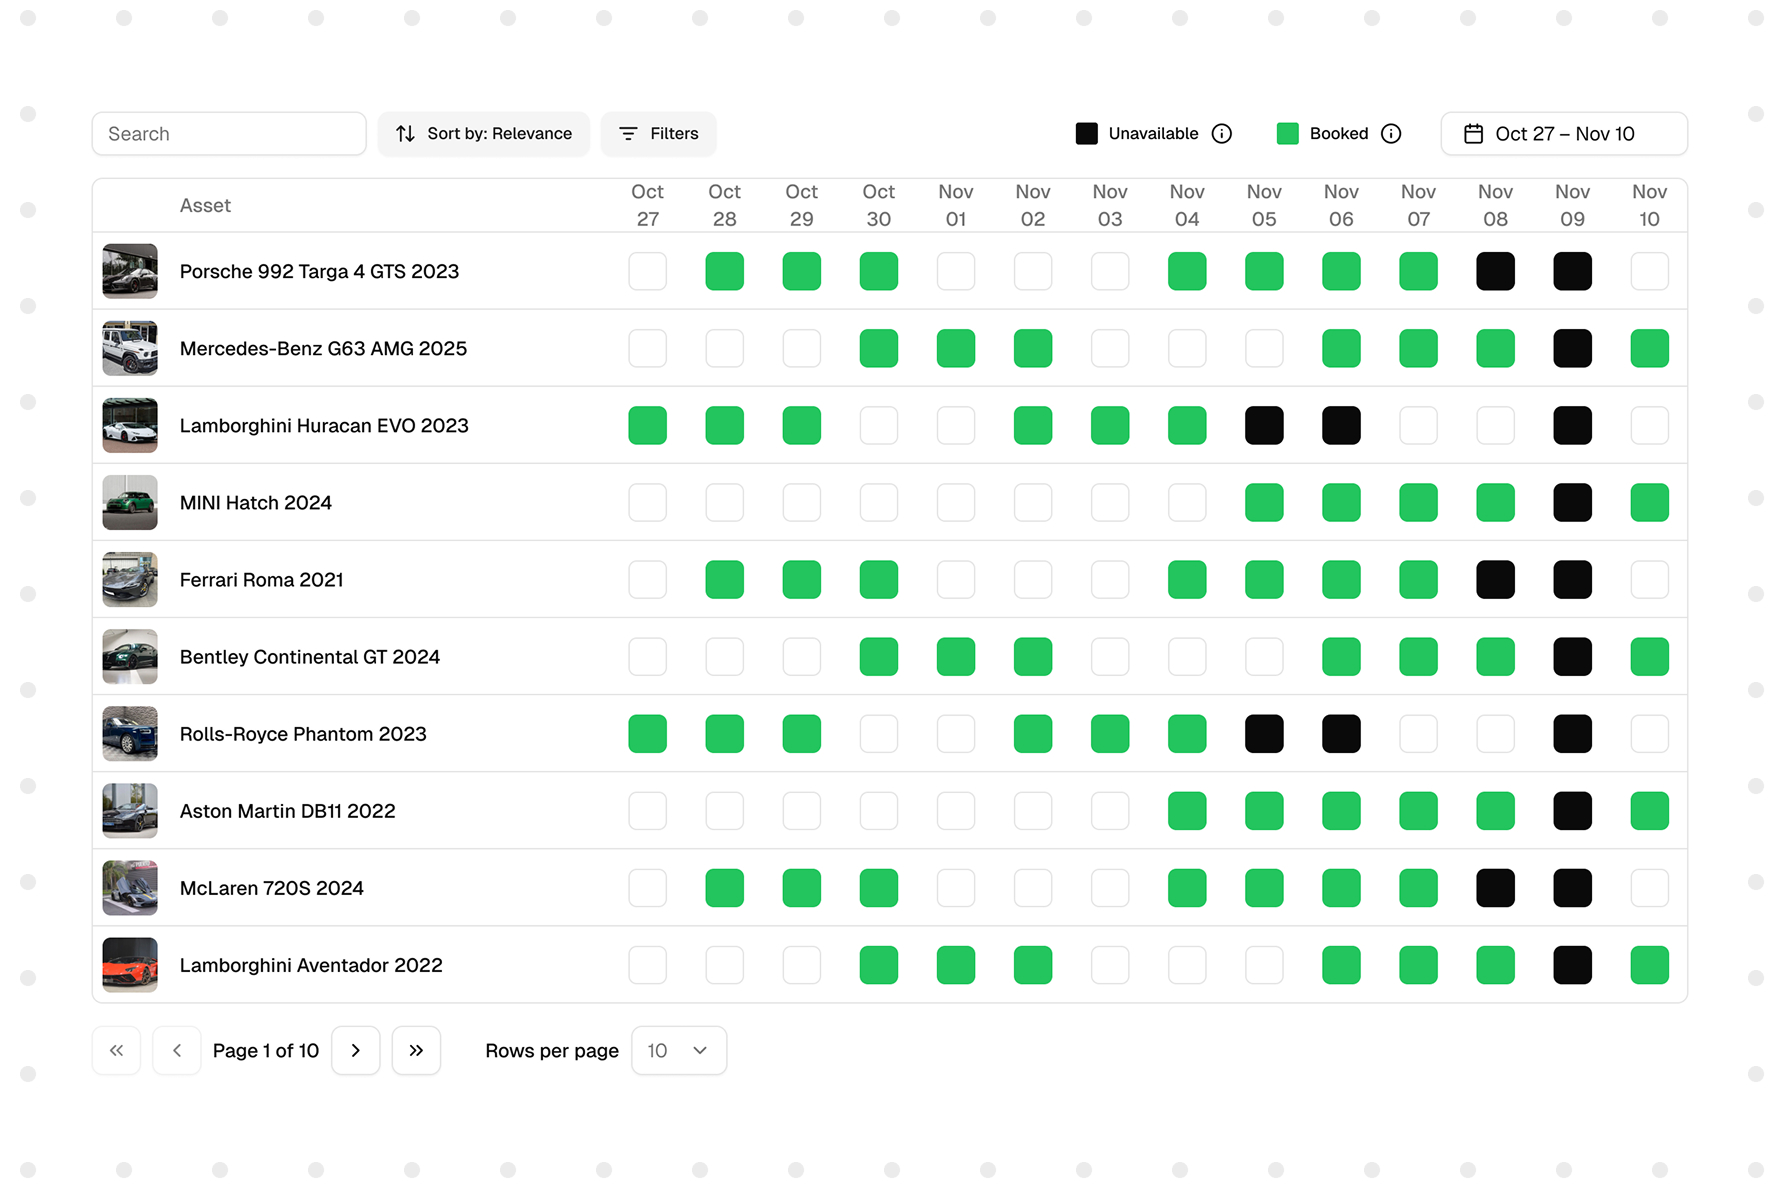Click the Asset column header
This screenshot has height=1188, width=1784.
(205, 206)
